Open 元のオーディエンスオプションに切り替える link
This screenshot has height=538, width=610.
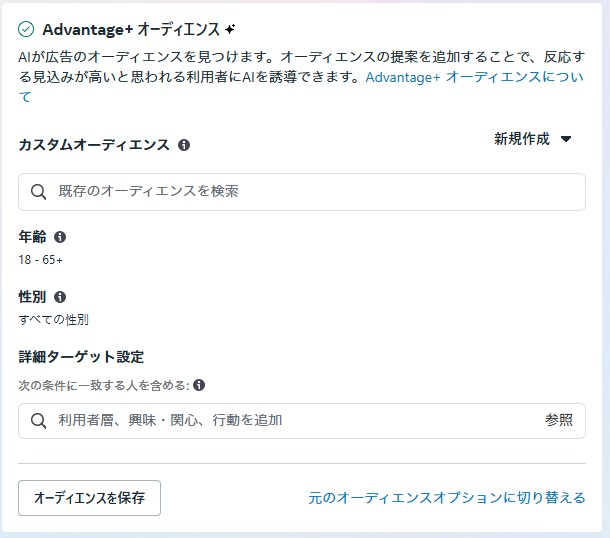pos(447,497)
